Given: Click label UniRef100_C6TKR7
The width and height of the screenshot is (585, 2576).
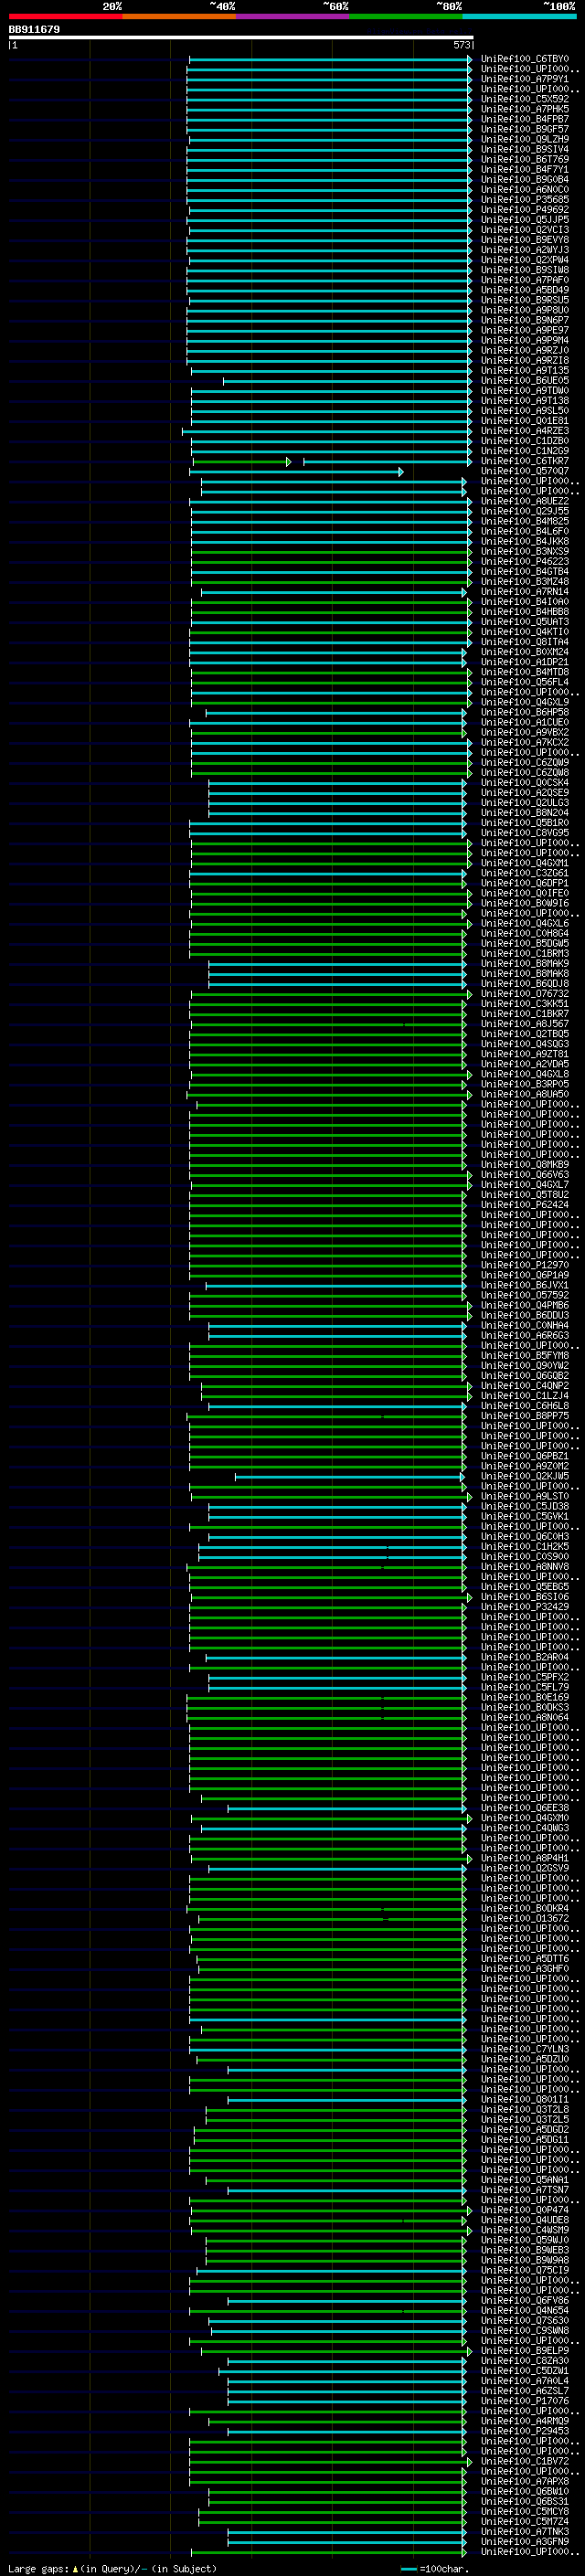Looking at the screenshot, I should [x=524, y=461].
